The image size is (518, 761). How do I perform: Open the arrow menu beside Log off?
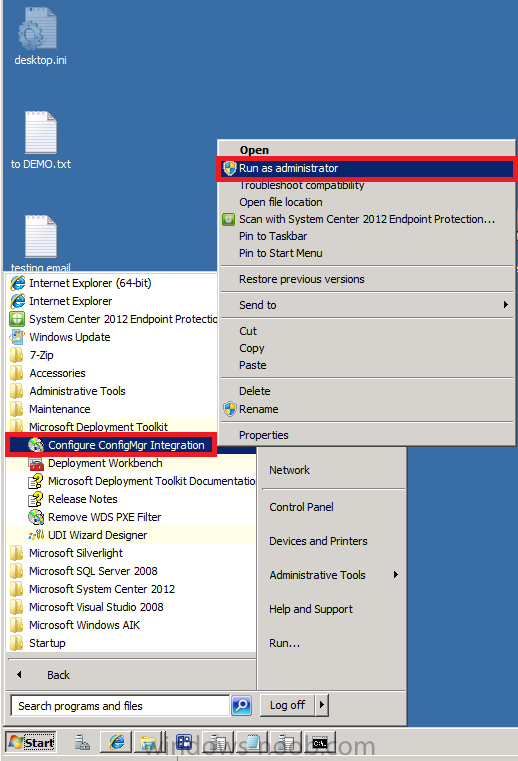[x=322, y=705]
